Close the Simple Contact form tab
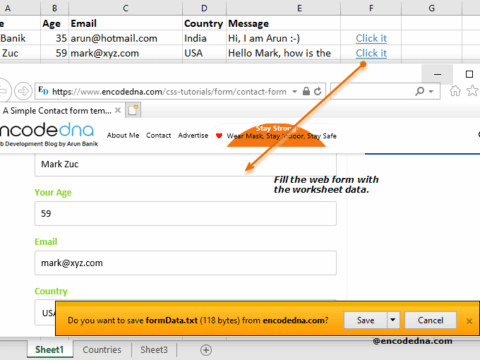 tap(118, 110)
